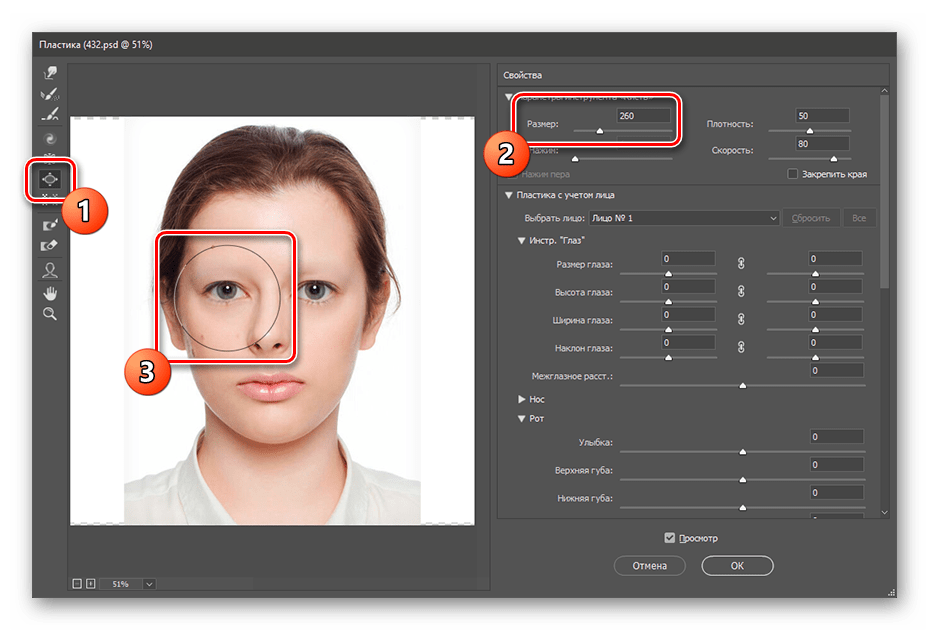Click the Межглазное расст. slider
This screenshot has width=929, height=630.
pos(742,385)
